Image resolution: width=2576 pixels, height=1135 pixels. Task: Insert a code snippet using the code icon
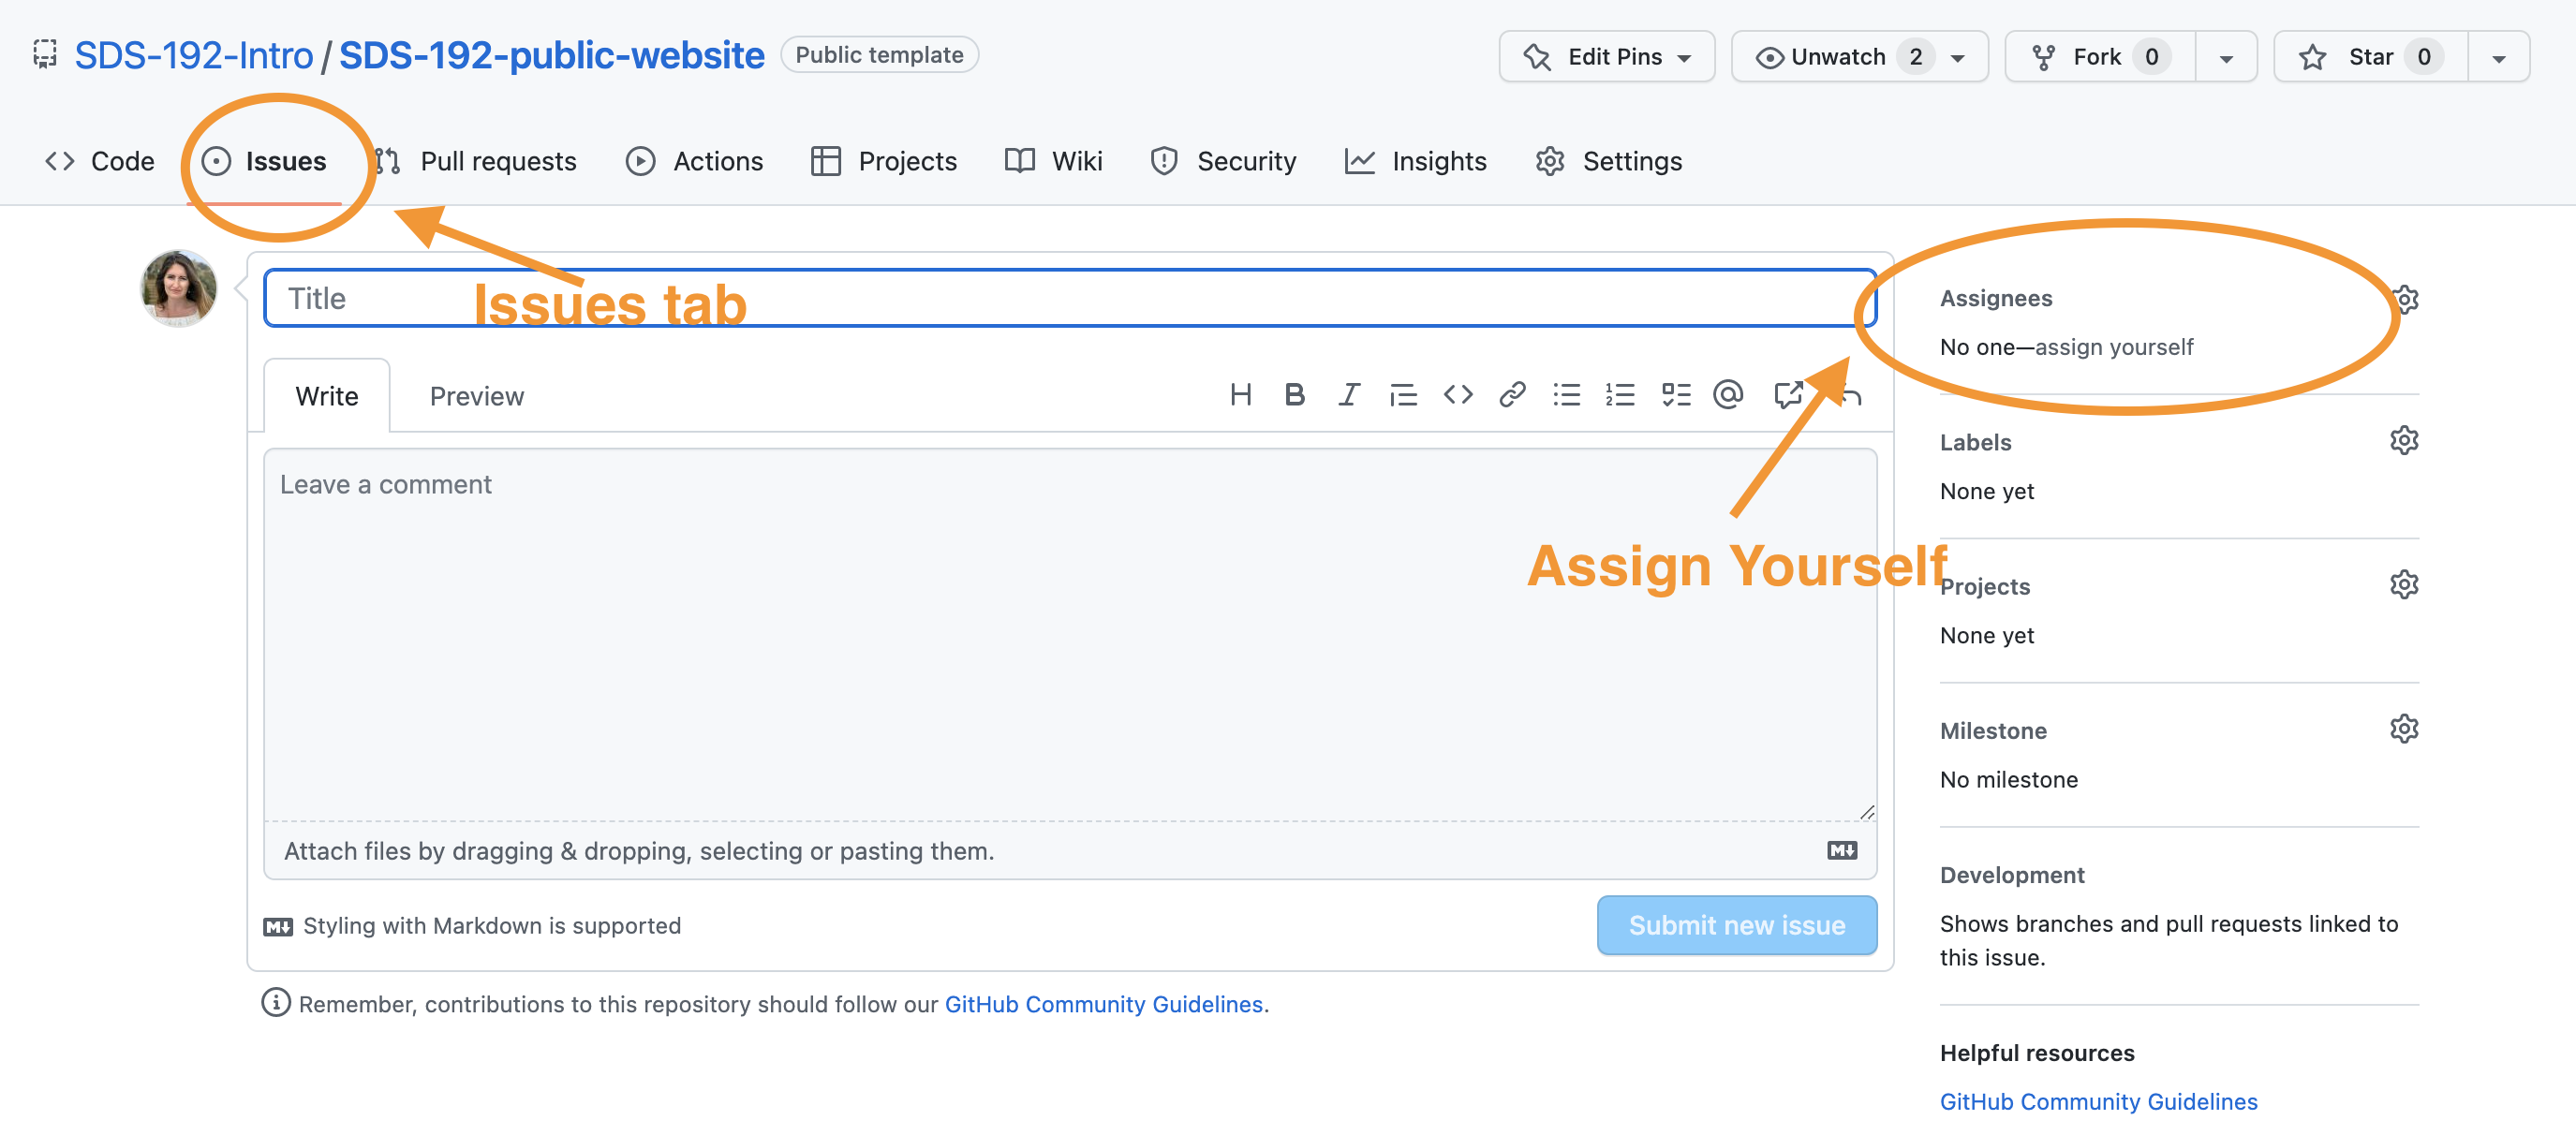pos(1458,396)
